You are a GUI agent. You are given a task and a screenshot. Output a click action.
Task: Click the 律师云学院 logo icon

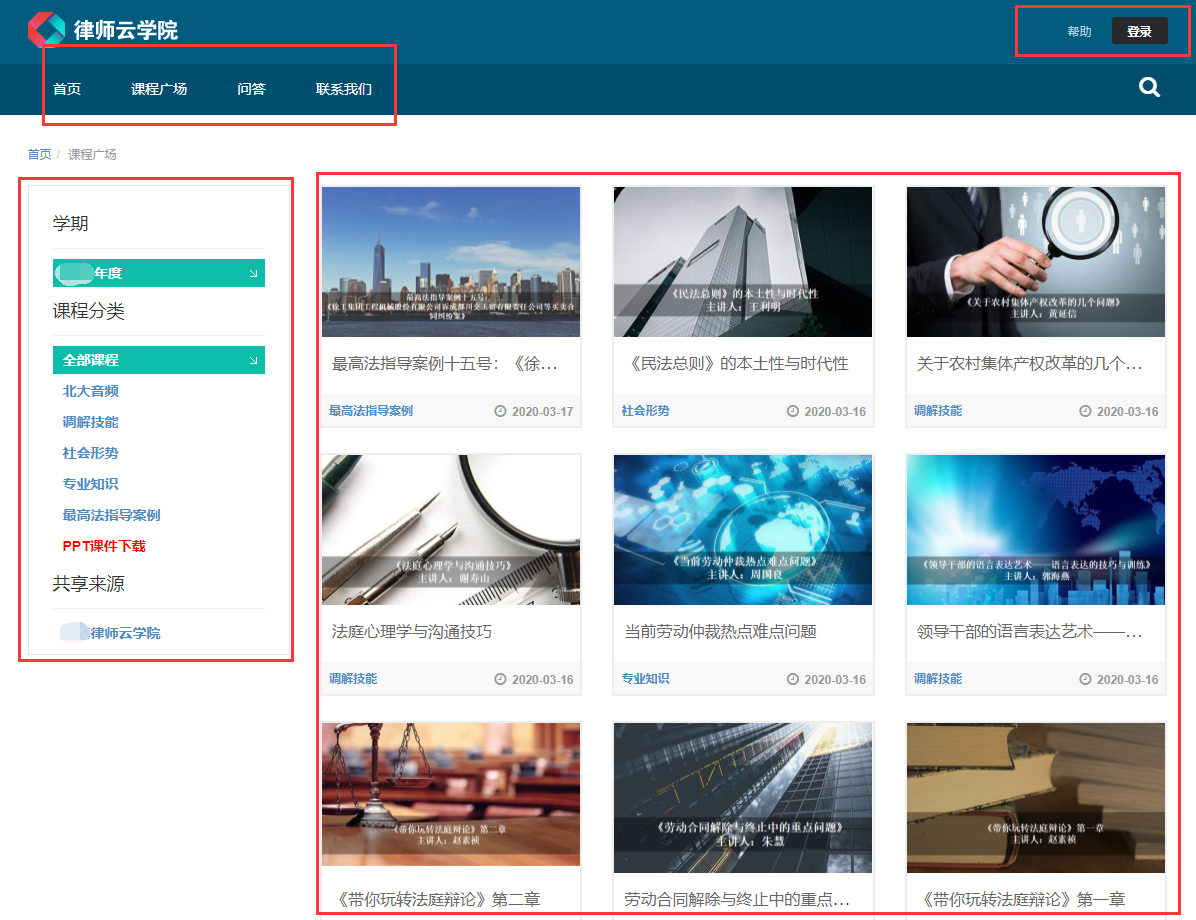pyautogui.click(x=46, y=30)
